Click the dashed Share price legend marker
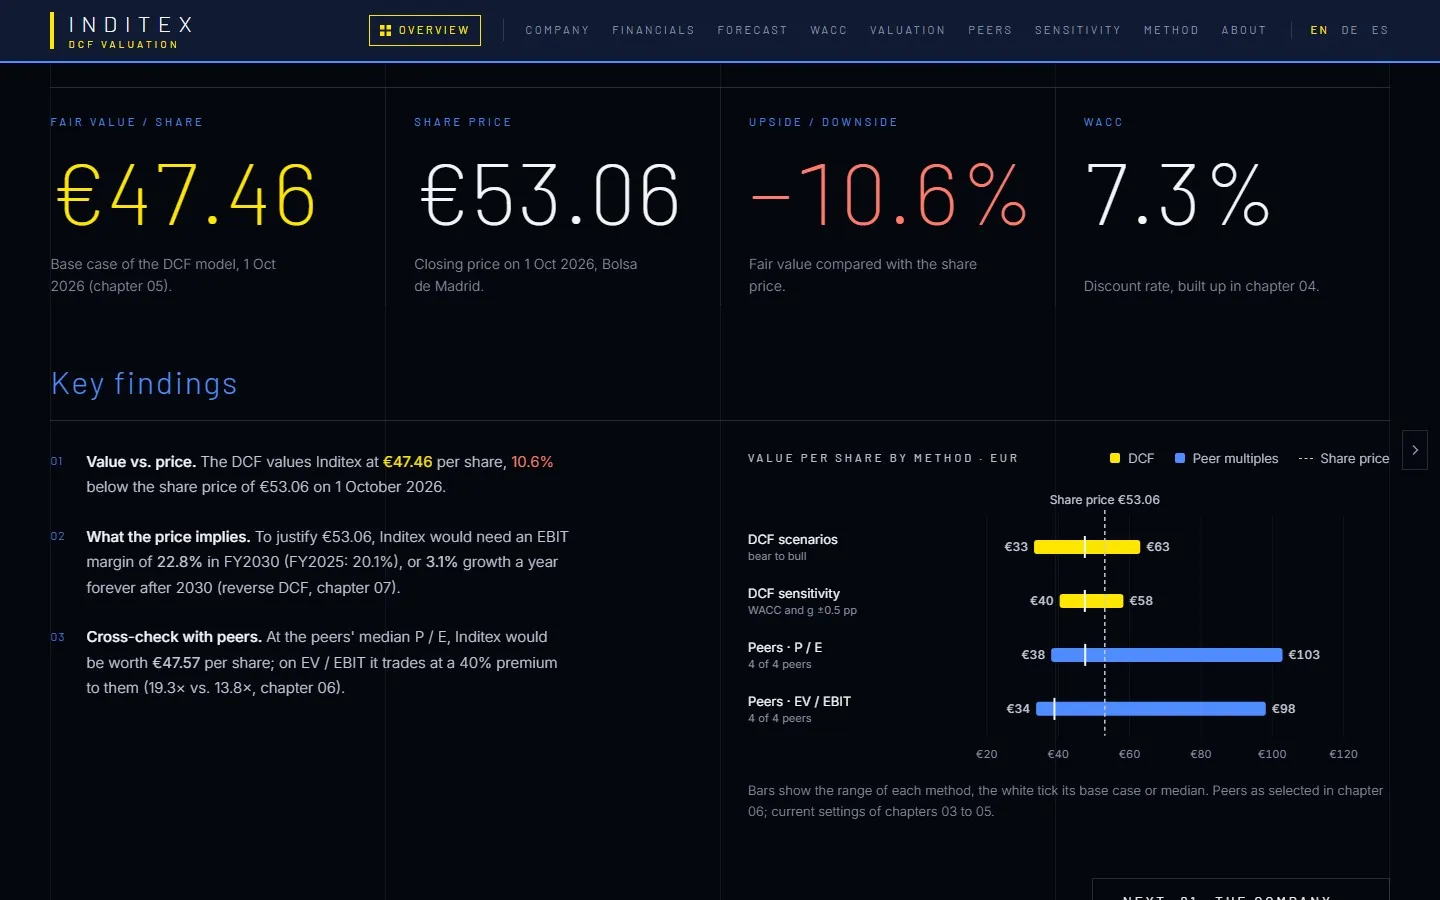Viewport: 1440px width, 900px height. tap(1306, 459)
